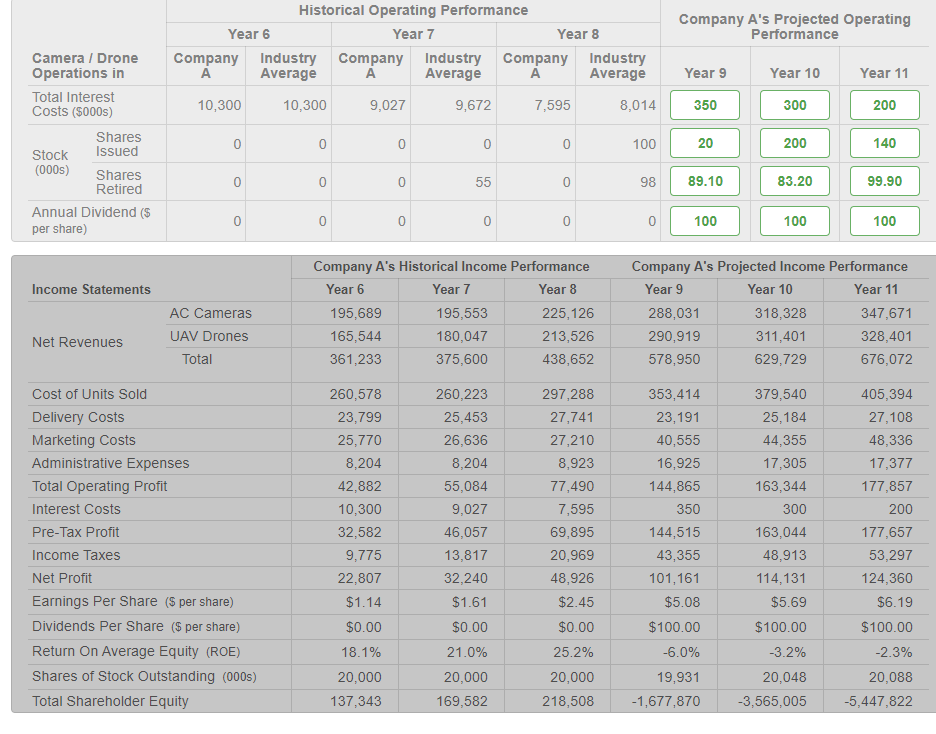Select Company A's Projected Operating Performance header
Image resolution: width=936 pixels, height=734 pixels.
[795, 26]
